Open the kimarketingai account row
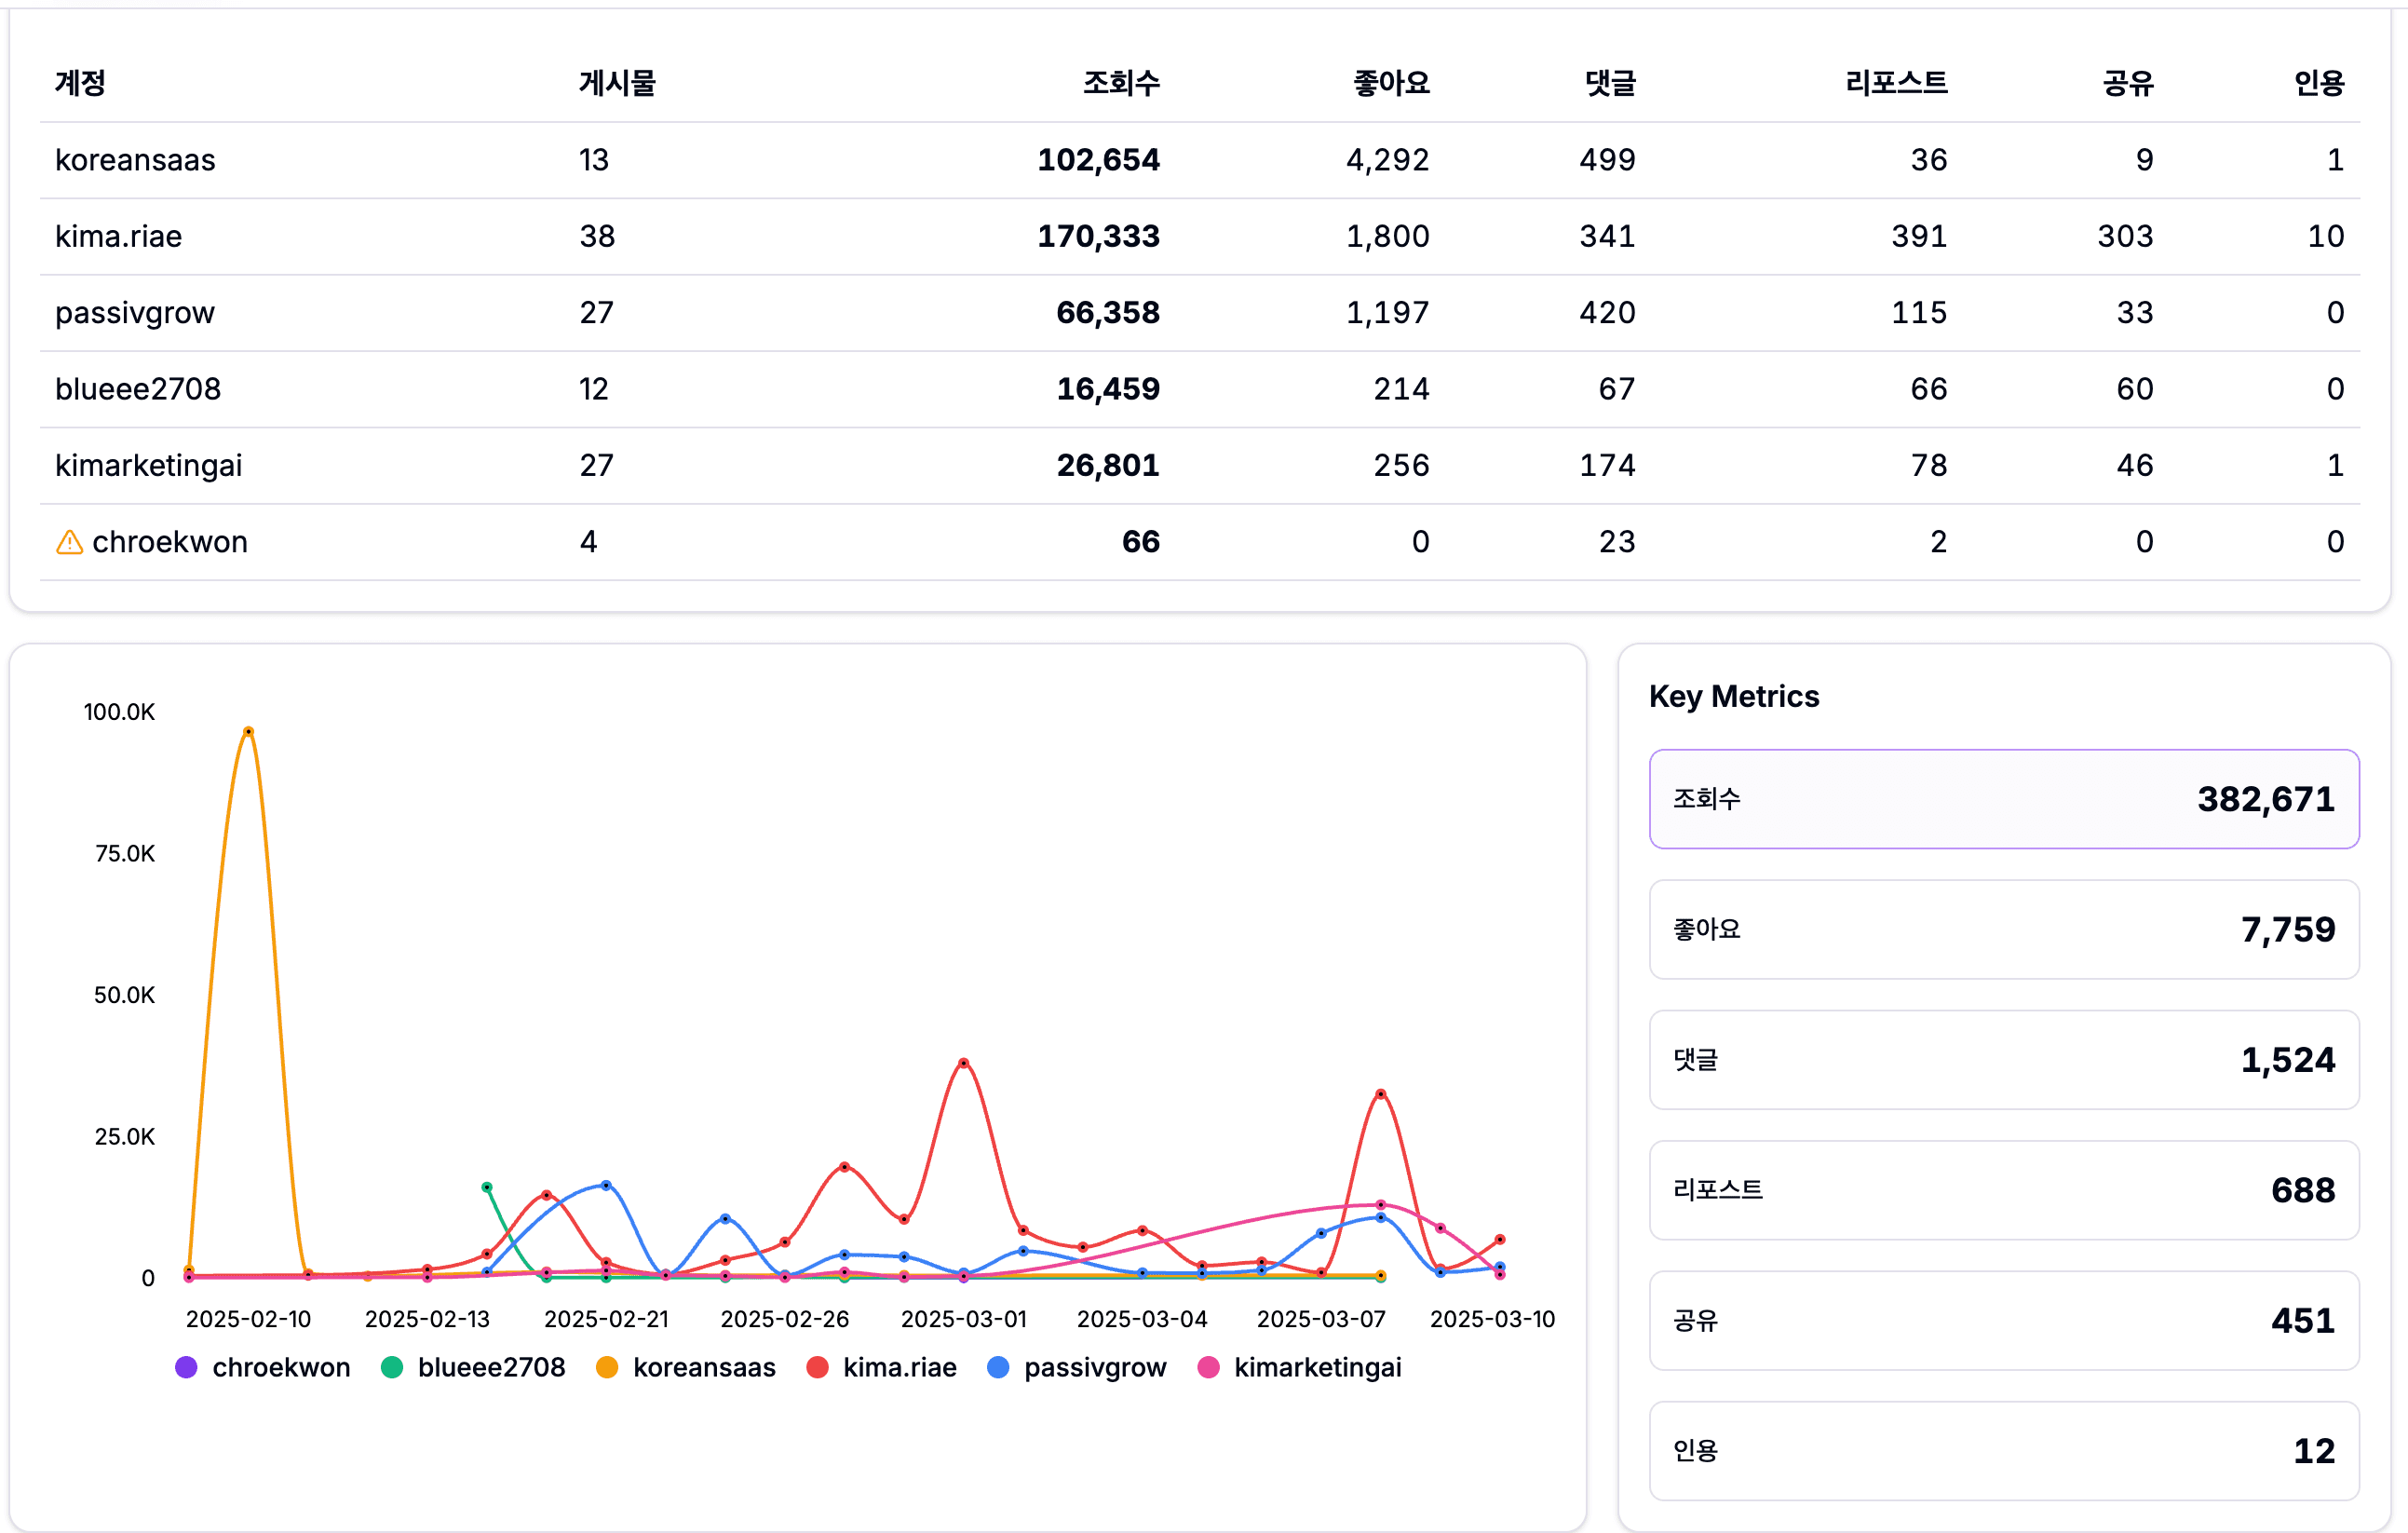Screen dimensions: 2408x1533 tap(1200, 466)
